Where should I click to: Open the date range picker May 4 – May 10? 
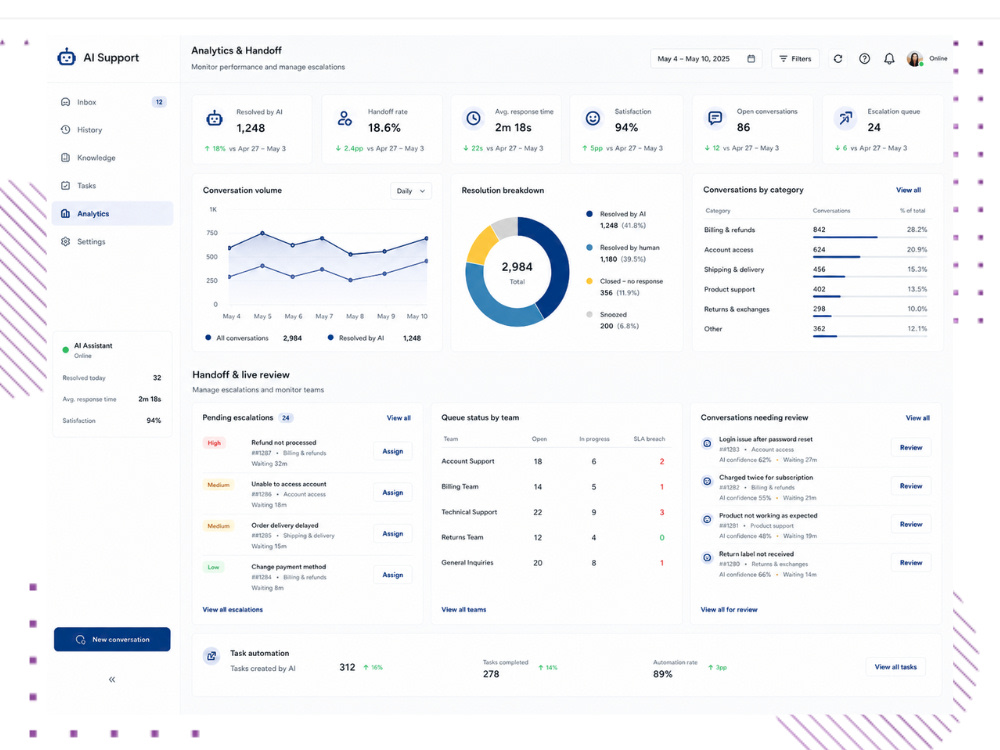706,59
